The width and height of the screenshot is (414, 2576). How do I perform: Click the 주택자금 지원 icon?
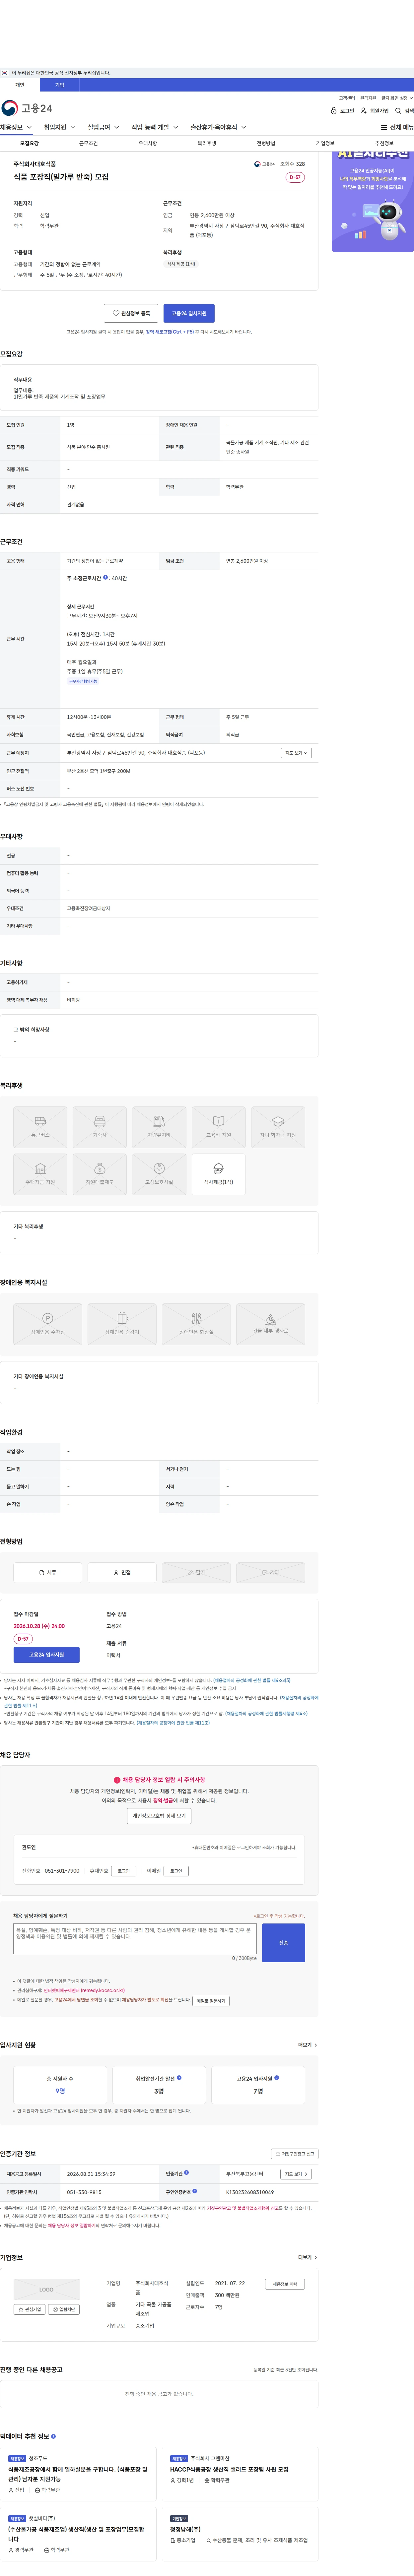tap(40, 1174)
